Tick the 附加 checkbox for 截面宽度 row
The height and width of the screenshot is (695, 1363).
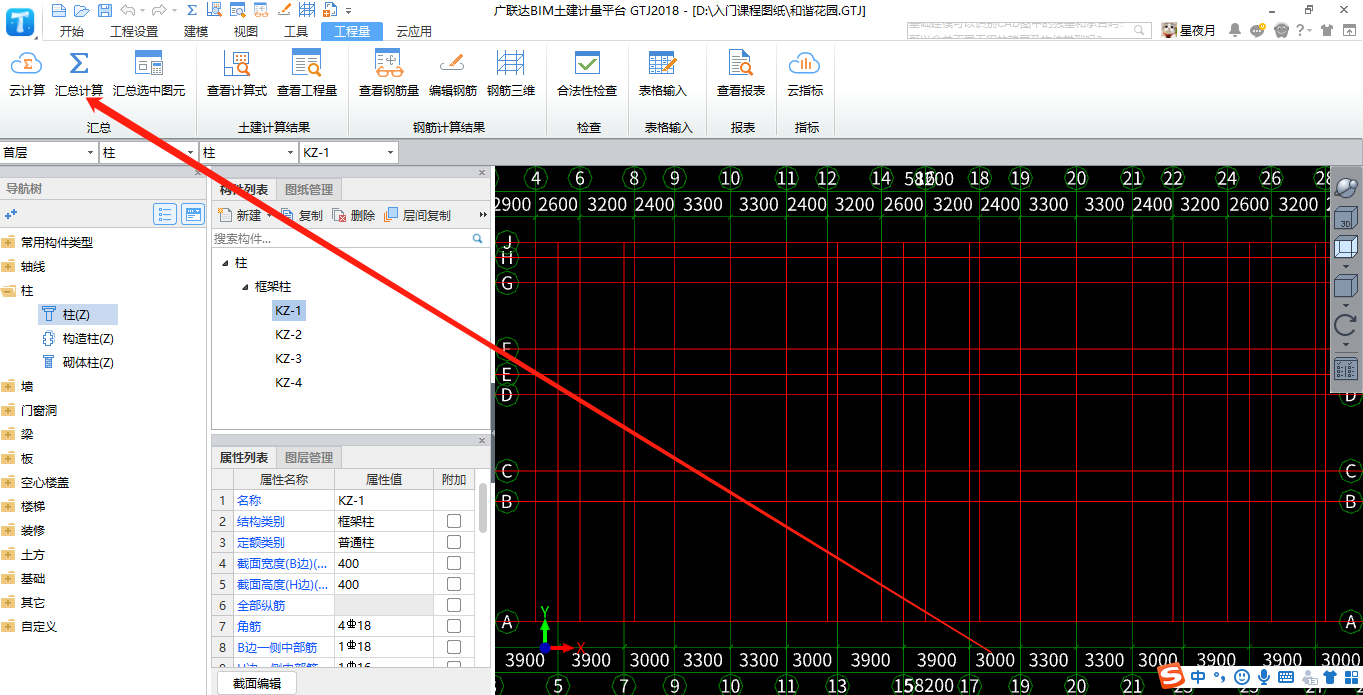[x=454, y=563]
